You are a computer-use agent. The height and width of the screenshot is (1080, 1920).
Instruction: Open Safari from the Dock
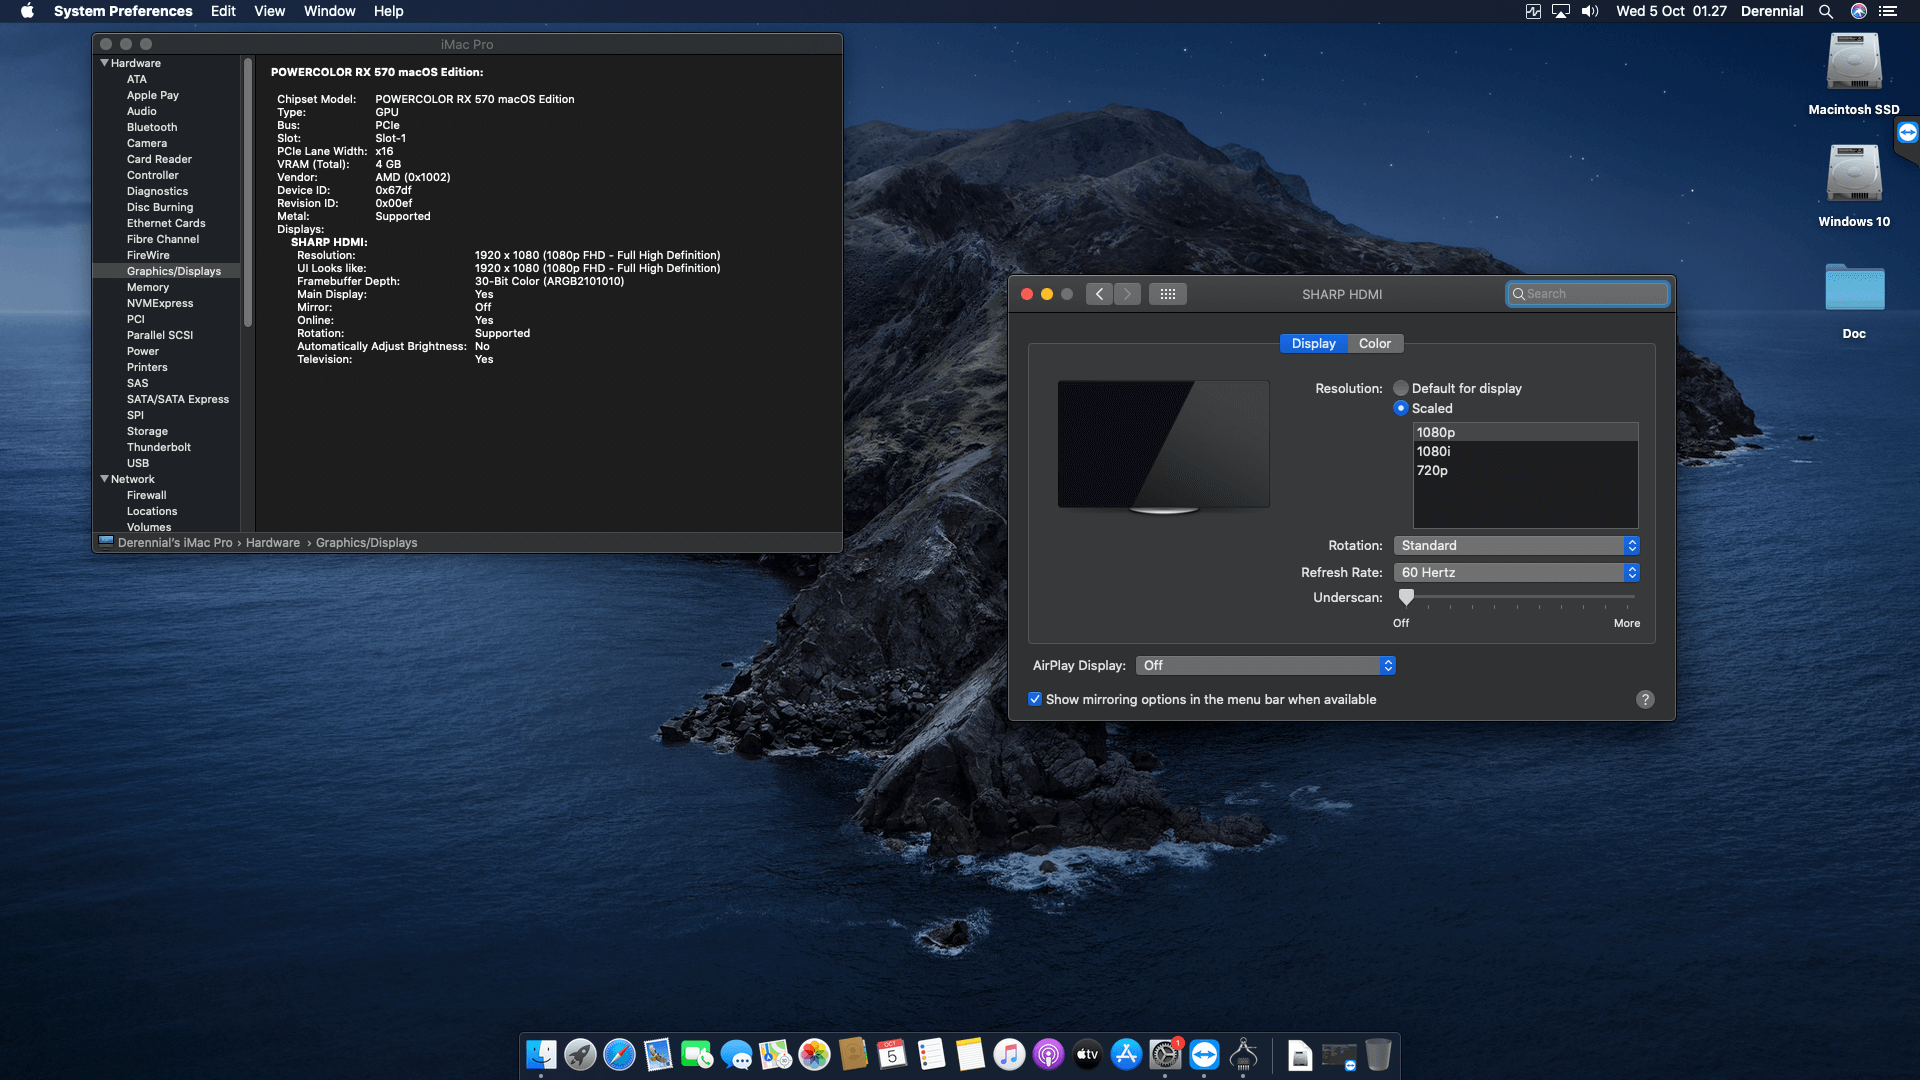click(620, 1055)
